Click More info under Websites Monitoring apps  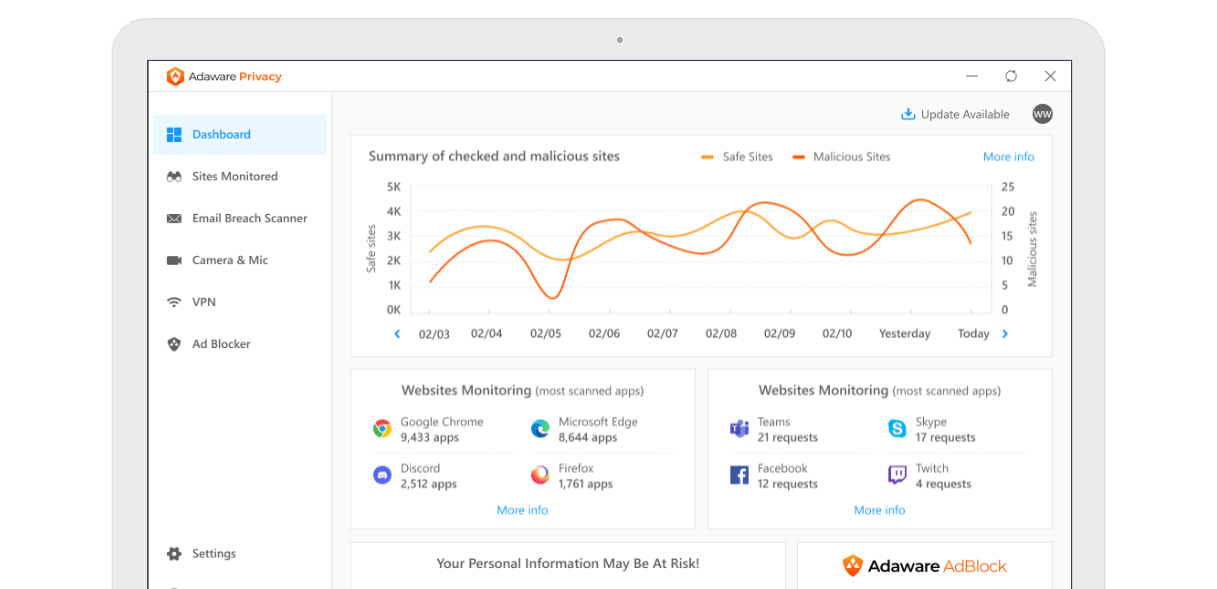coord(522,510)
